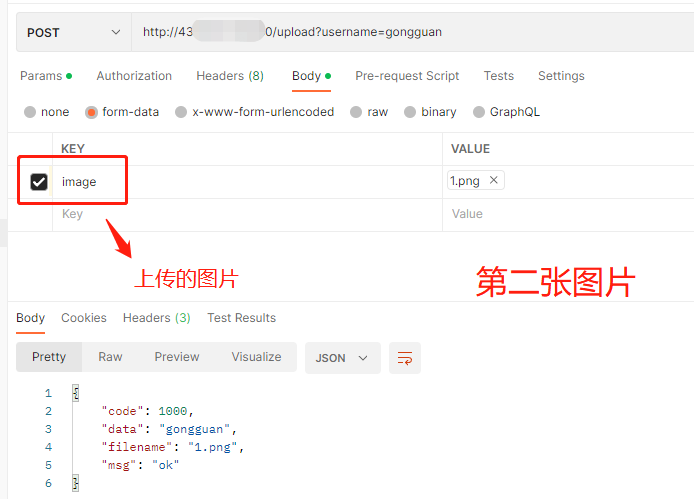
Task: Switch response view to Preview
Action: click(176, 357)
